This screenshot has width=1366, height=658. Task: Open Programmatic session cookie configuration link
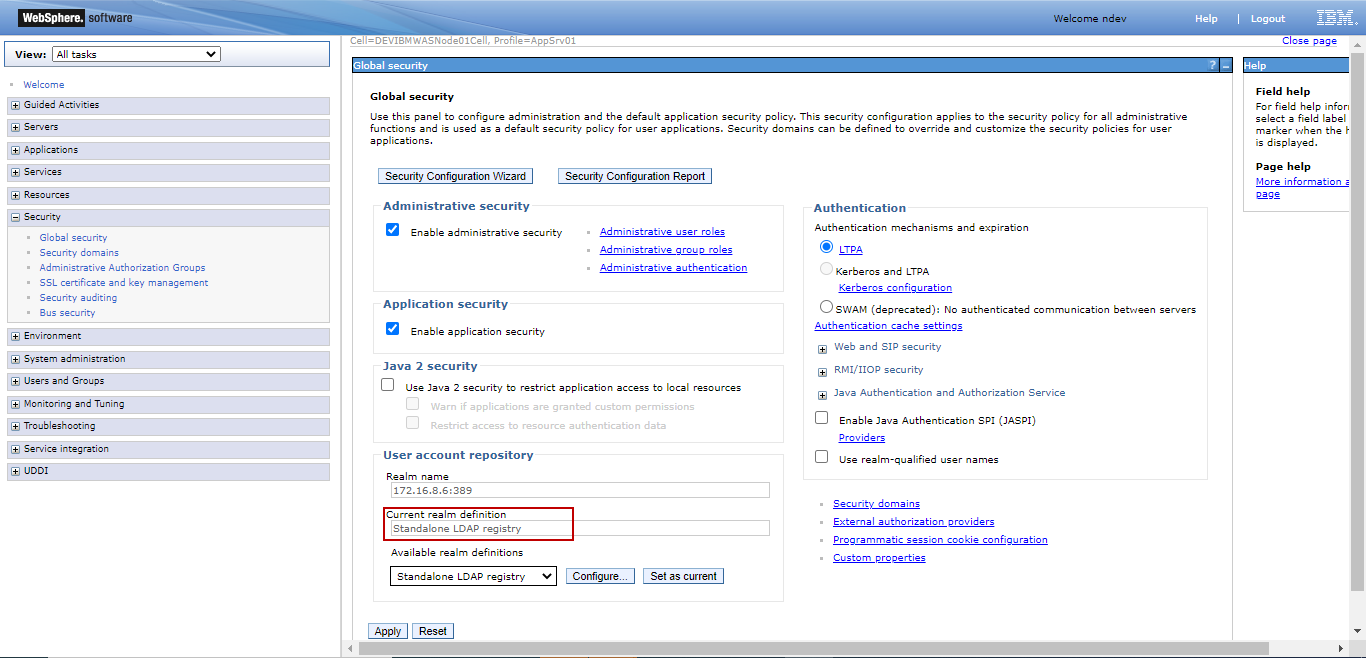tap(940, 540)
